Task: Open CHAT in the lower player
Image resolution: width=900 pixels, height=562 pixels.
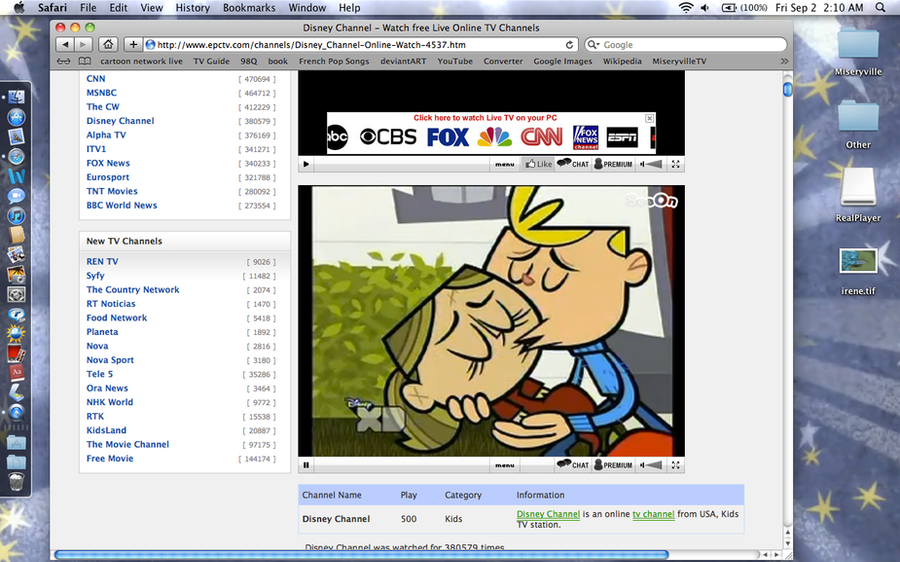Action: [x=573, y=465]
